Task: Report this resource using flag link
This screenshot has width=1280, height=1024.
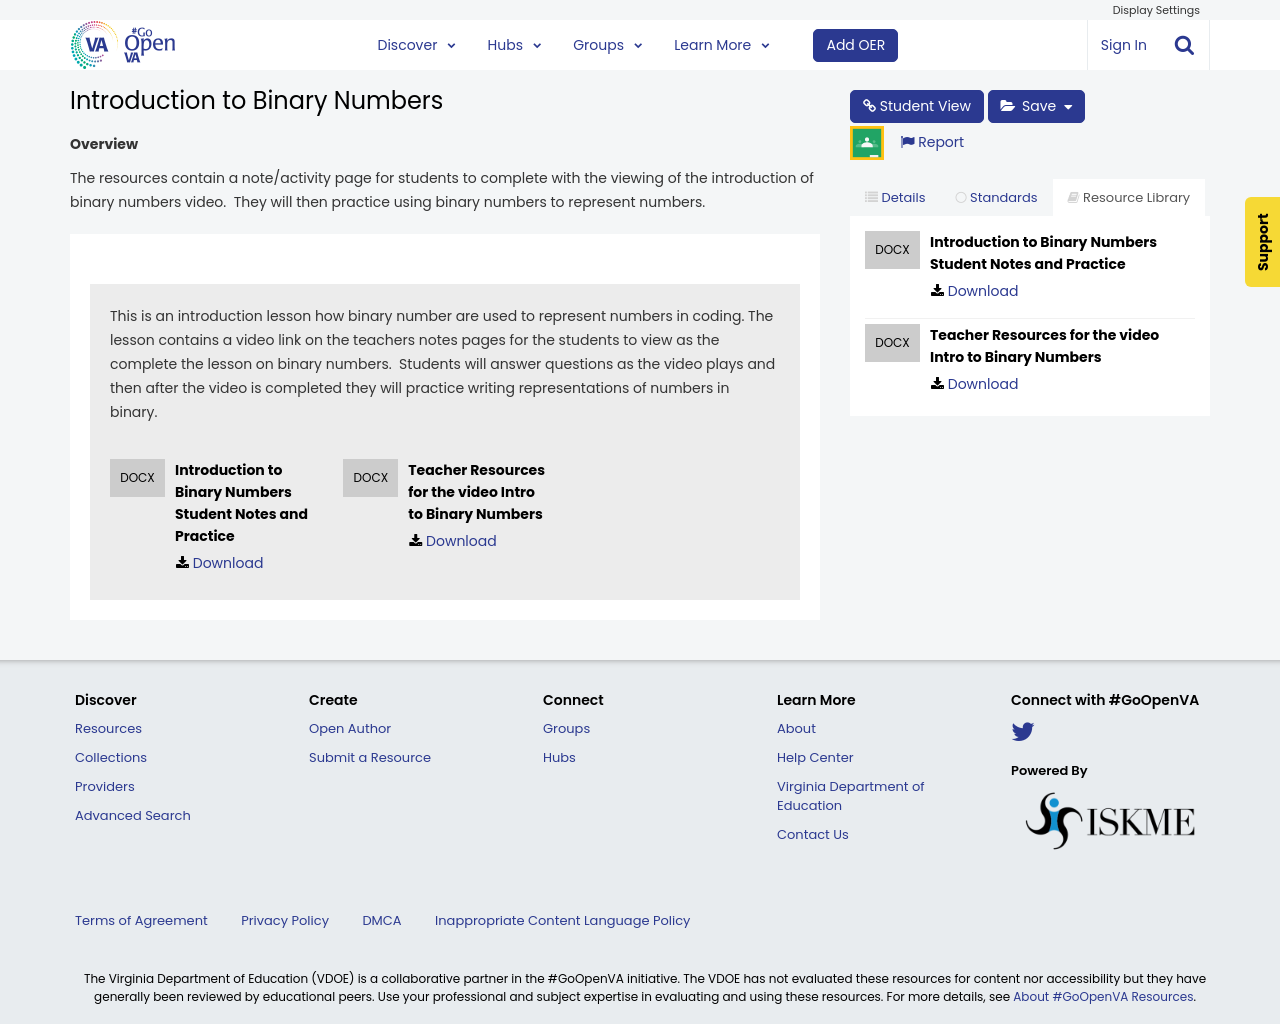Action: [932, 142]
